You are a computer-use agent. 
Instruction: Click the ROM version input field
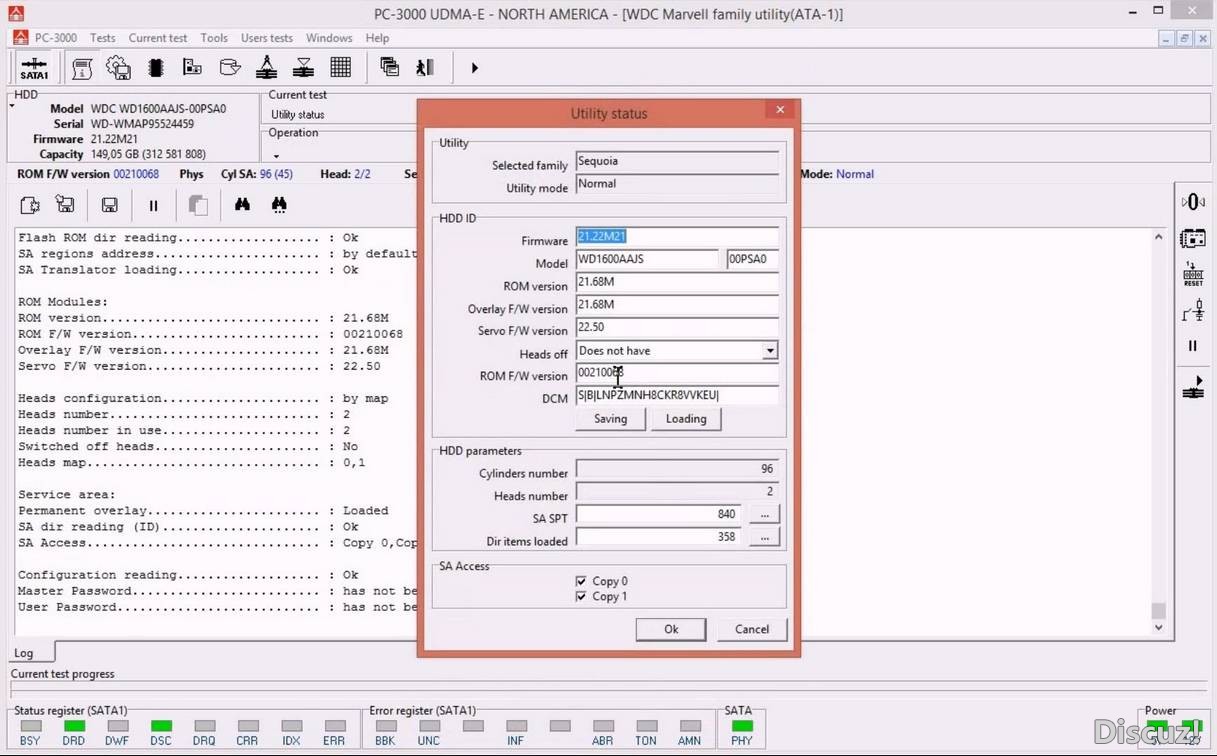(x=677, y=282)
